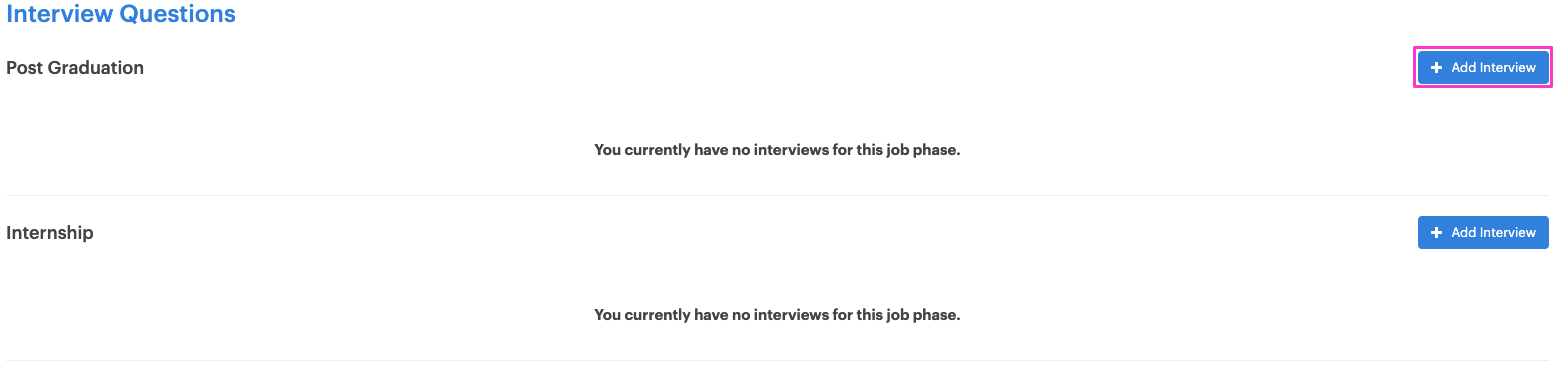The height and width of the screenshot is (368, 1553).
Task: Click the word 'Questions' in the page heading
Action: click(x=177, y=14)
